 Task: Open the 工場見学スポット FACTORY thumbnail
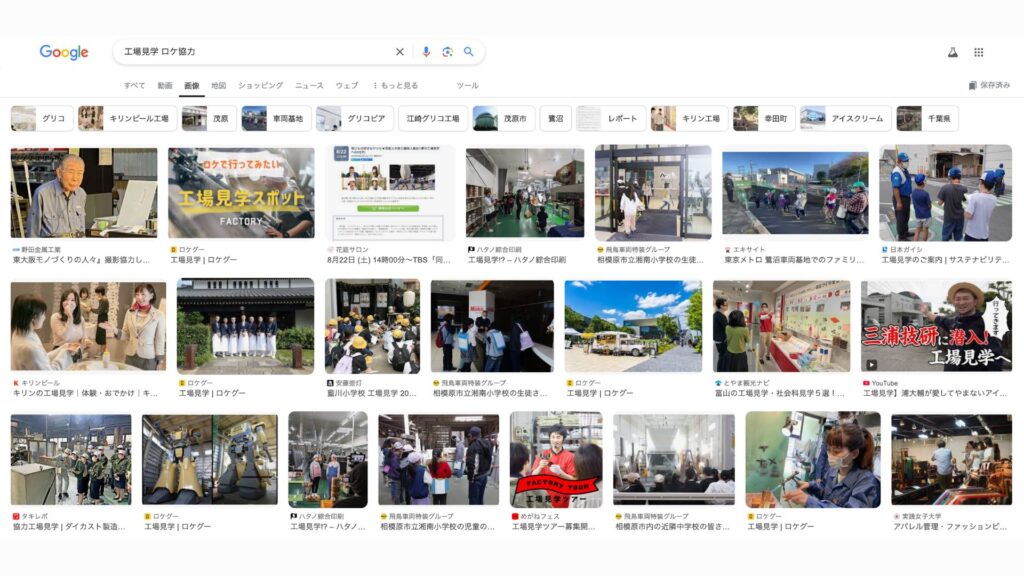pyautogui.click(x=241, y=192)
